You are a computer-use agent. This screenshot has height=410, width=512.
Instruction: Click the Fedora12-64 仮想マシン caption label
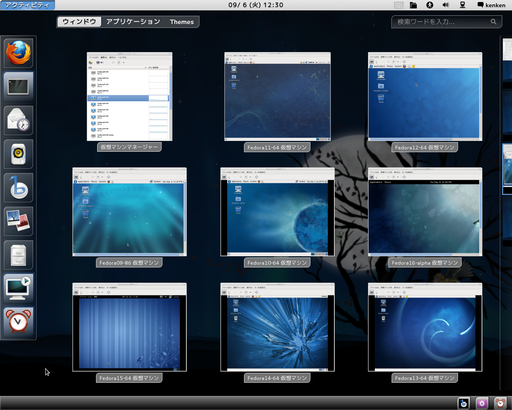(424, 147)
